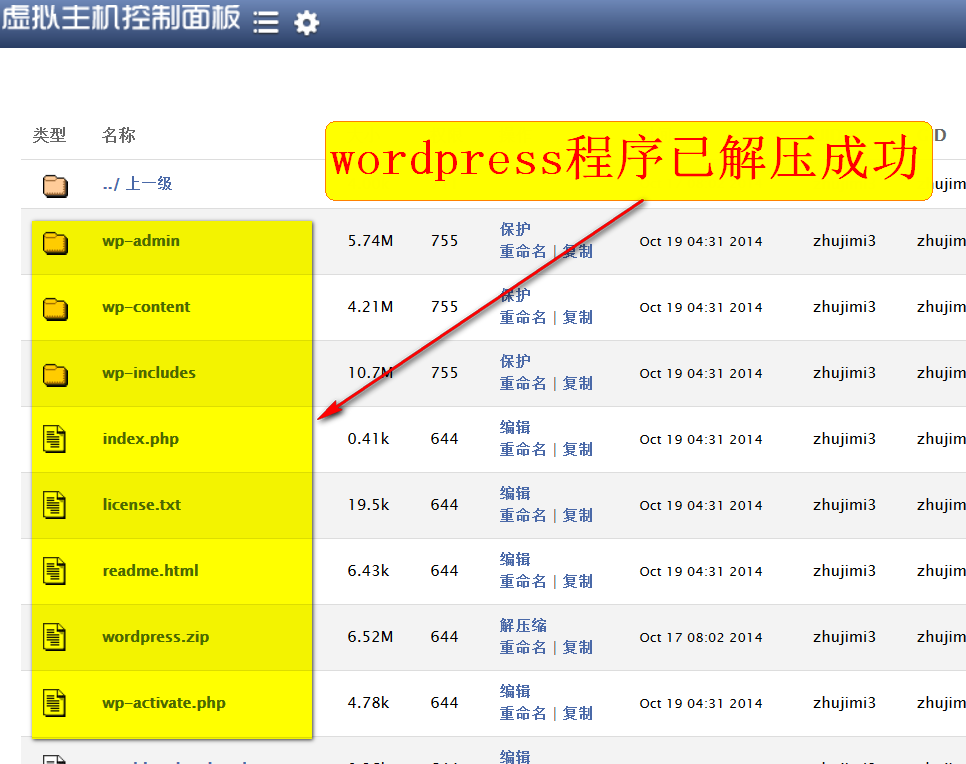Select the 0.41k size of index.php
Viewport: 966px width, 764px height.
click(x=368, y=439)
